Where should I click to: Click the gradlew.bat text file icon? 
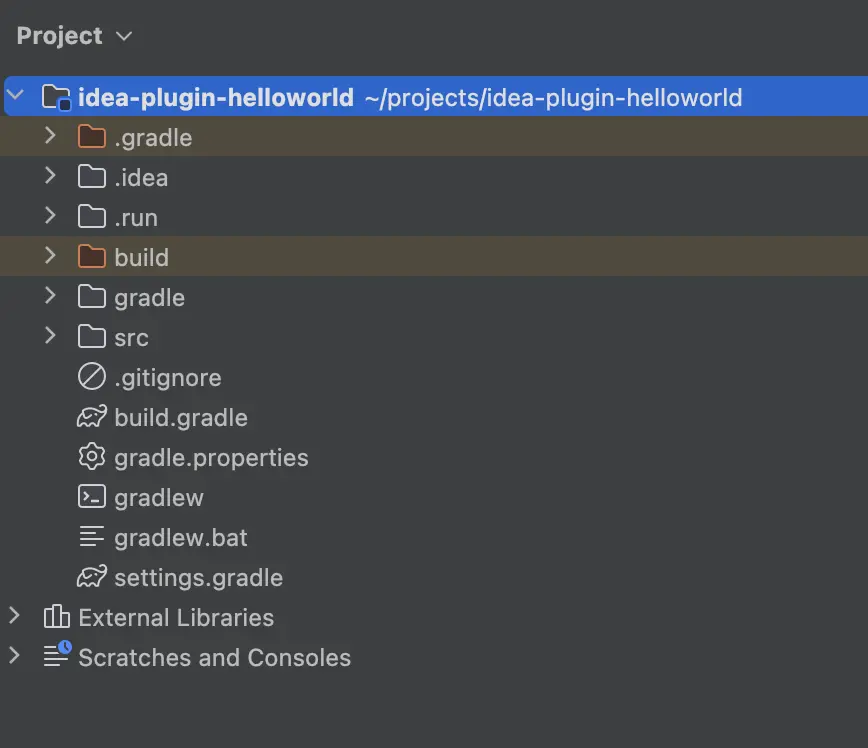click(x=91, y=537)
